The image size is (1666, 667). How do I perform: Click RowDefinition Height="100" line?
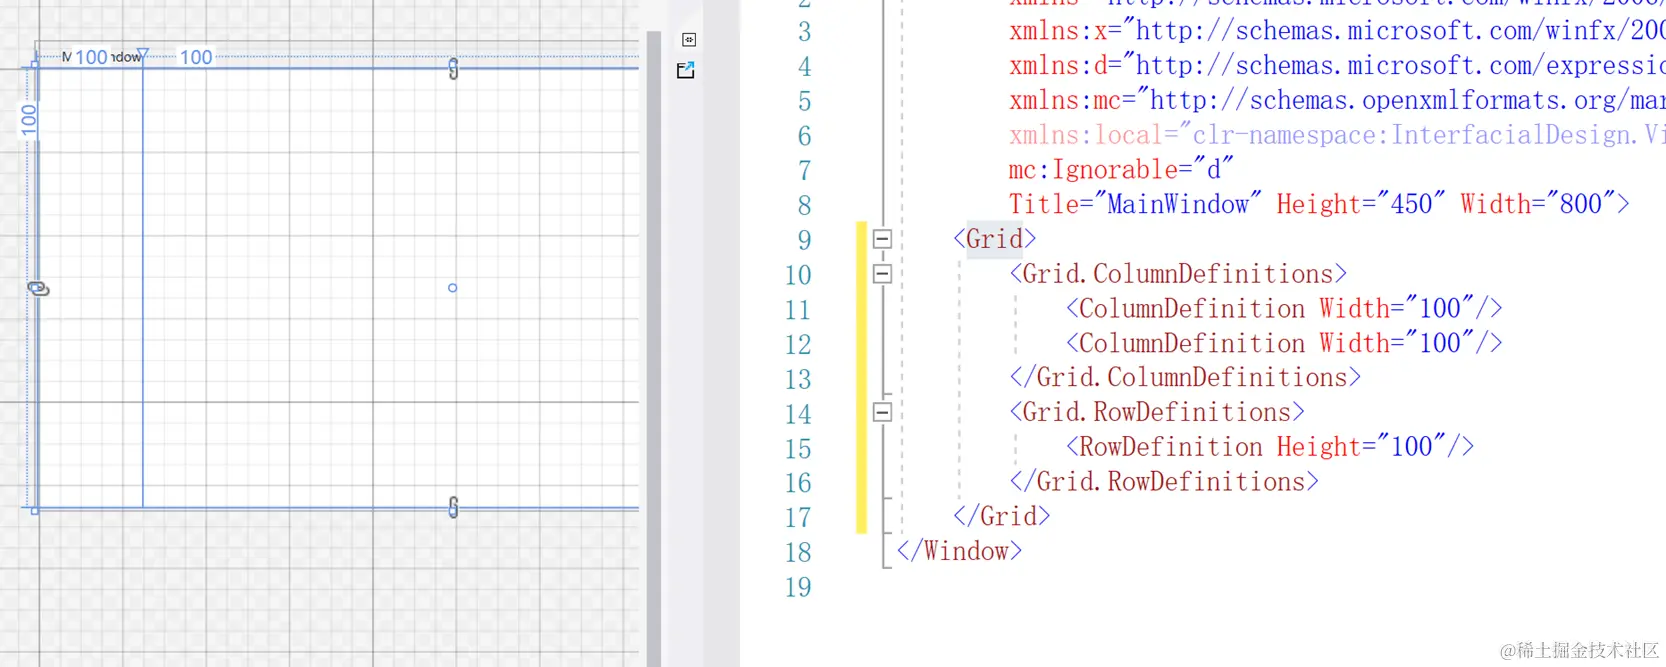[x=1270, y=446]
